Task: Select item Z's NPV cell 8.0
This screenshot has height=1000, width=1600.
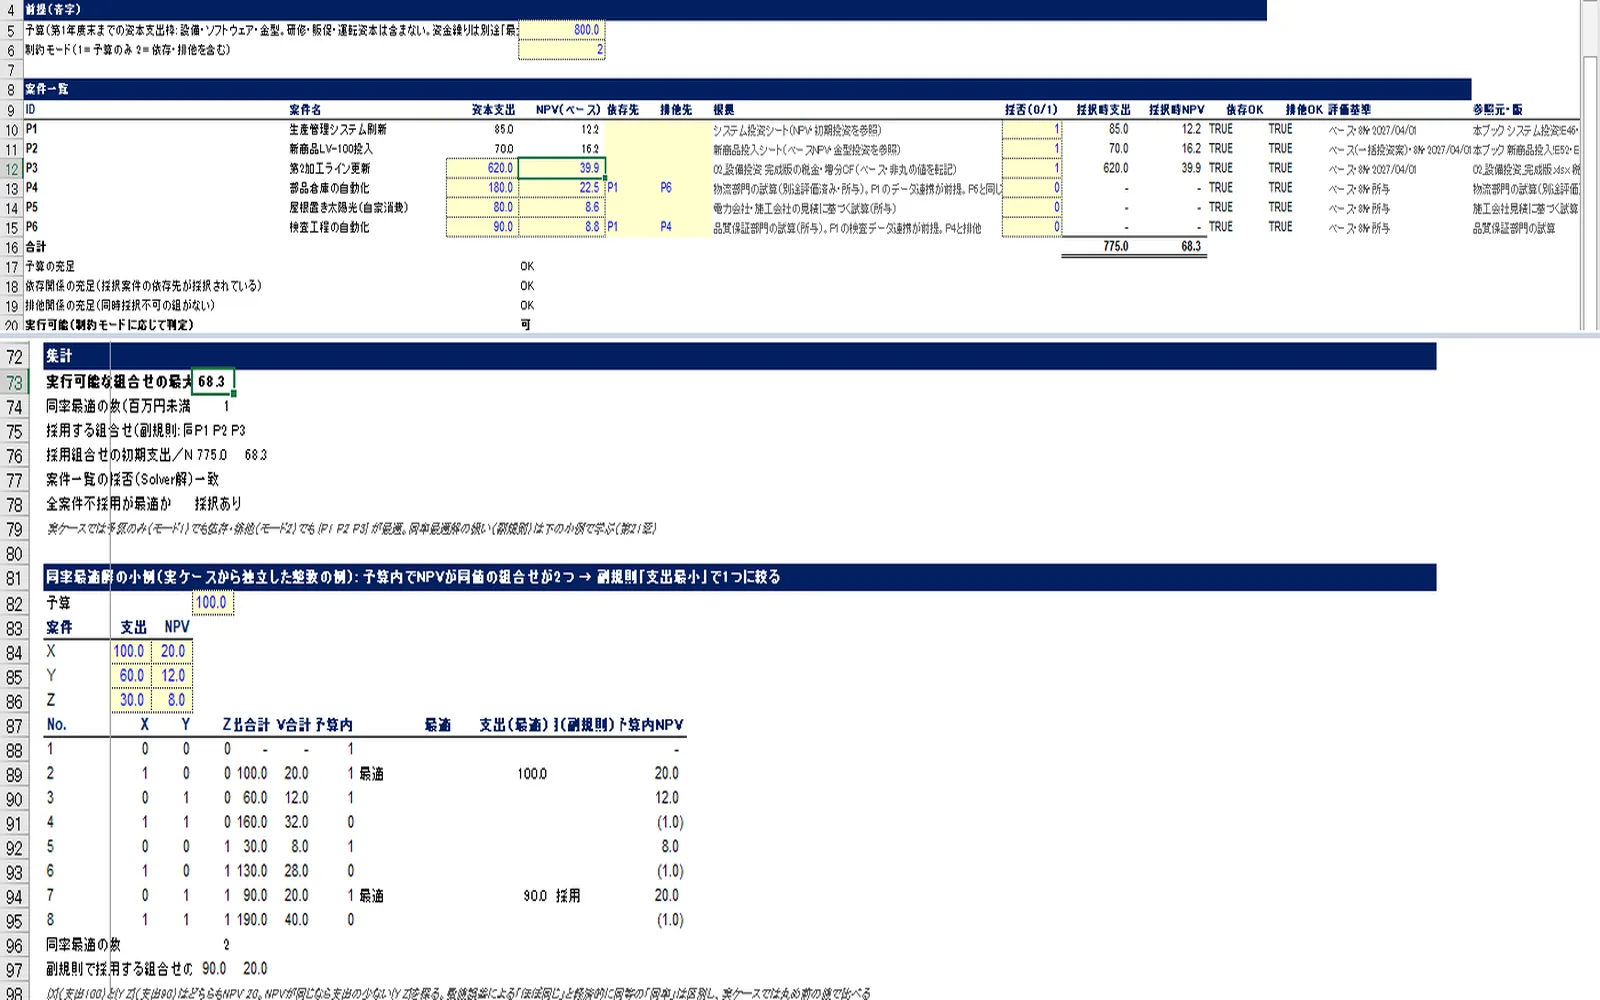Action: [173, 700]
